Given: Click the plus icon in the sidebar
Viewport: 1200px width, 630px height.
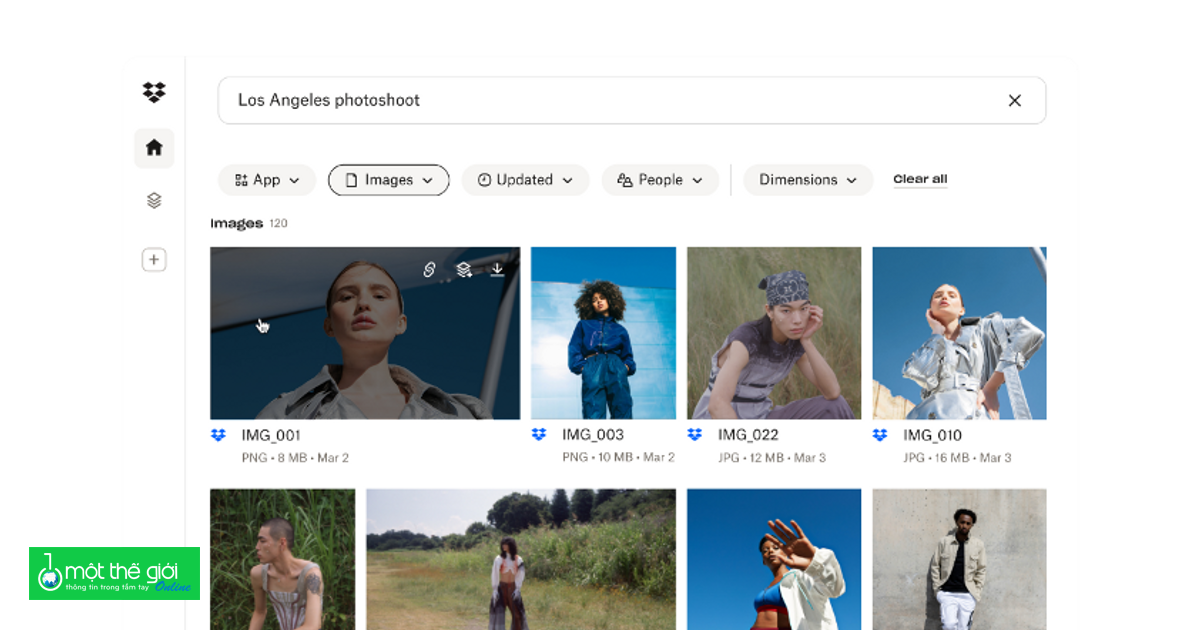Looking at the screenshot, I should click(154, 261).
